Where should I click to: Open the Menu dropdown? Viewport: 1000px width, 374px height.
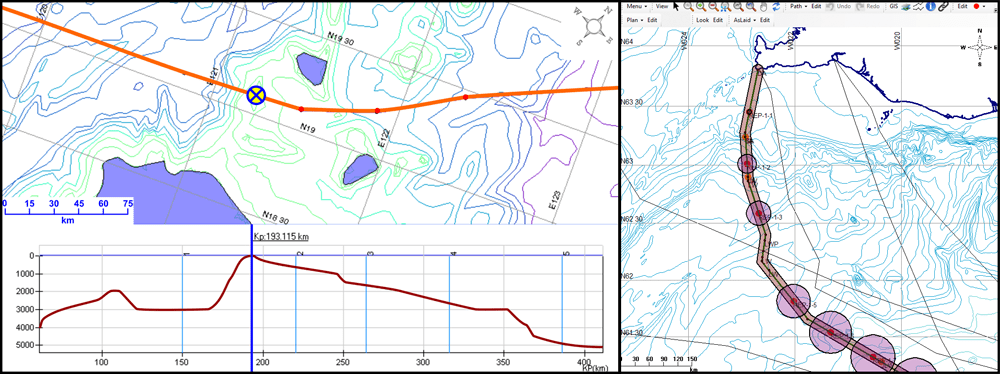pos(636,6)
